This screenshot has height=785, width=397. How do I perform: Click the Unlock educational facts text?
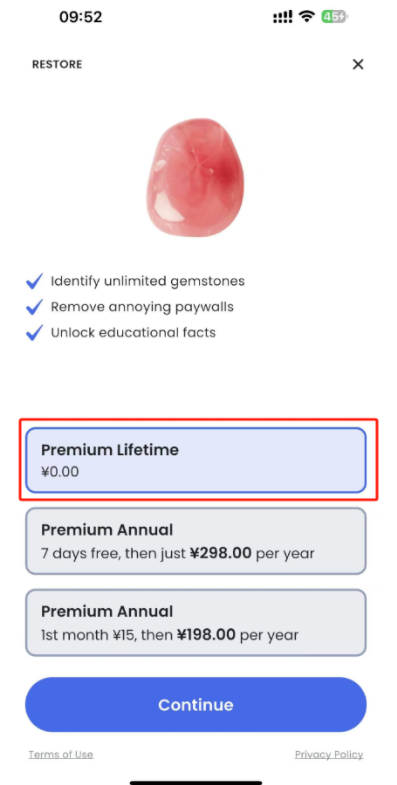(133, 332)
